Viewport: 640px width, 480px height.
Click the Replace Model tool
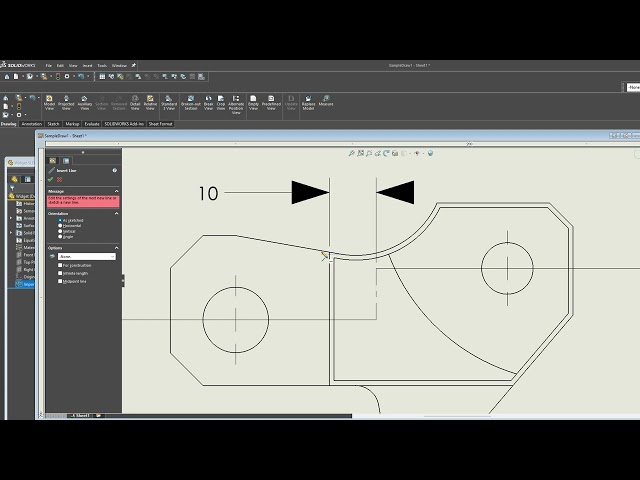[308, 102]
